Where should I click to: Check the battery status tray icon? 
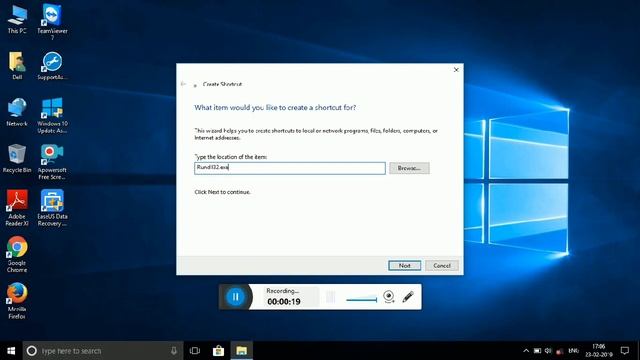538,351
